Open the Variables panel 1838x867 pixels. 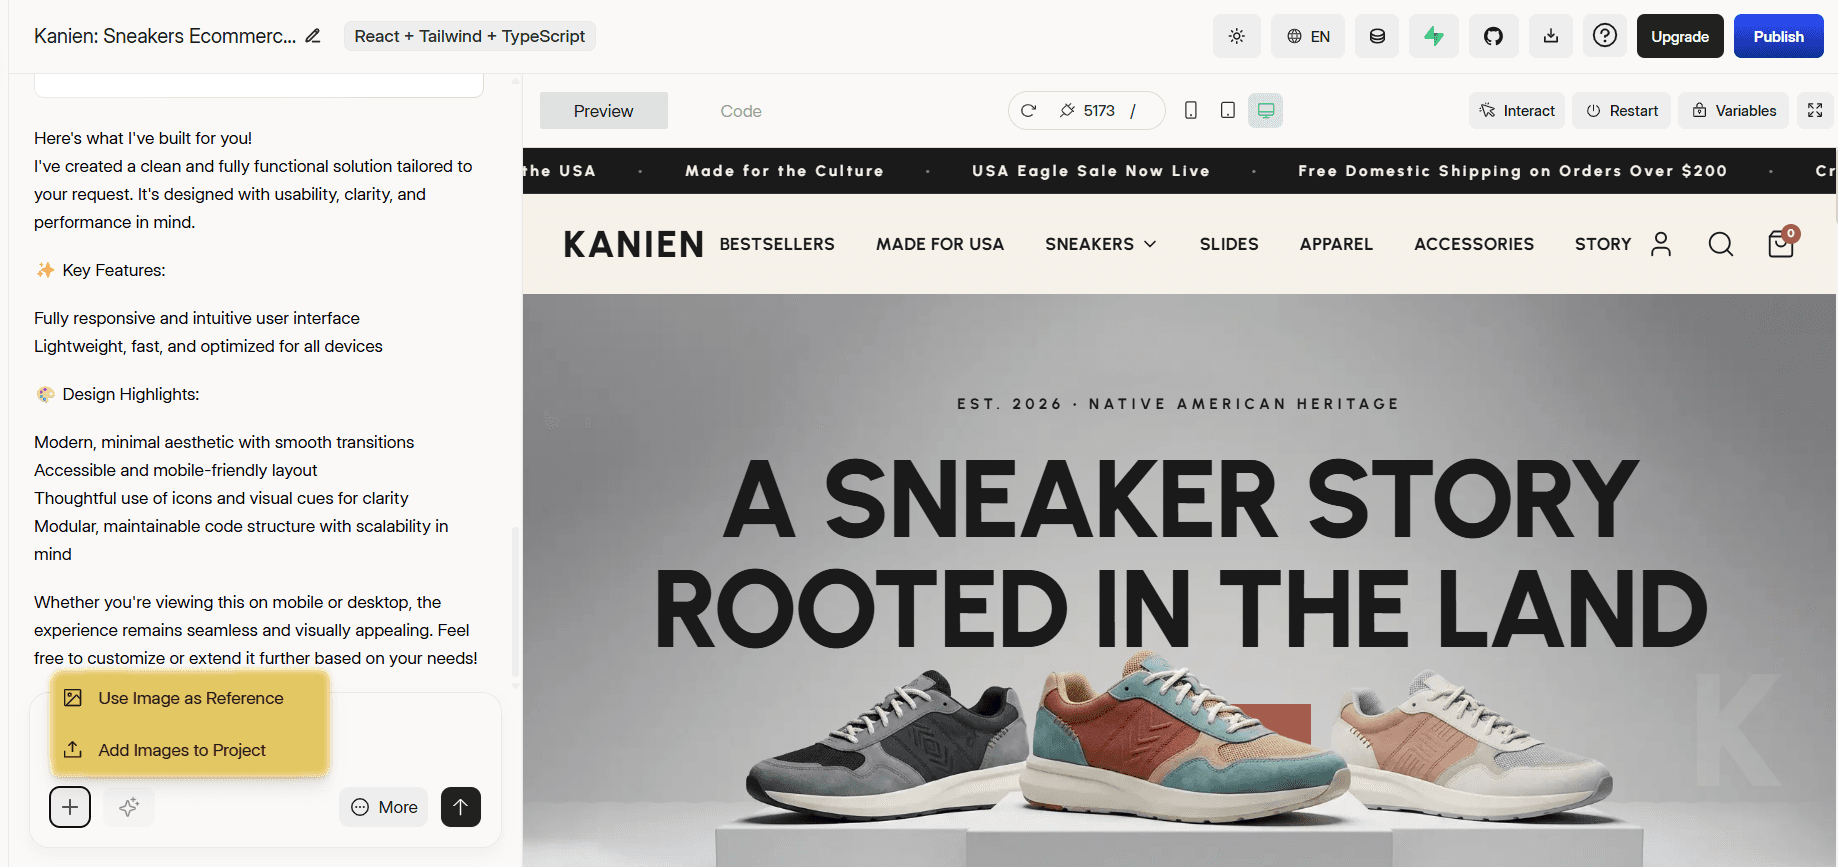1734,110
